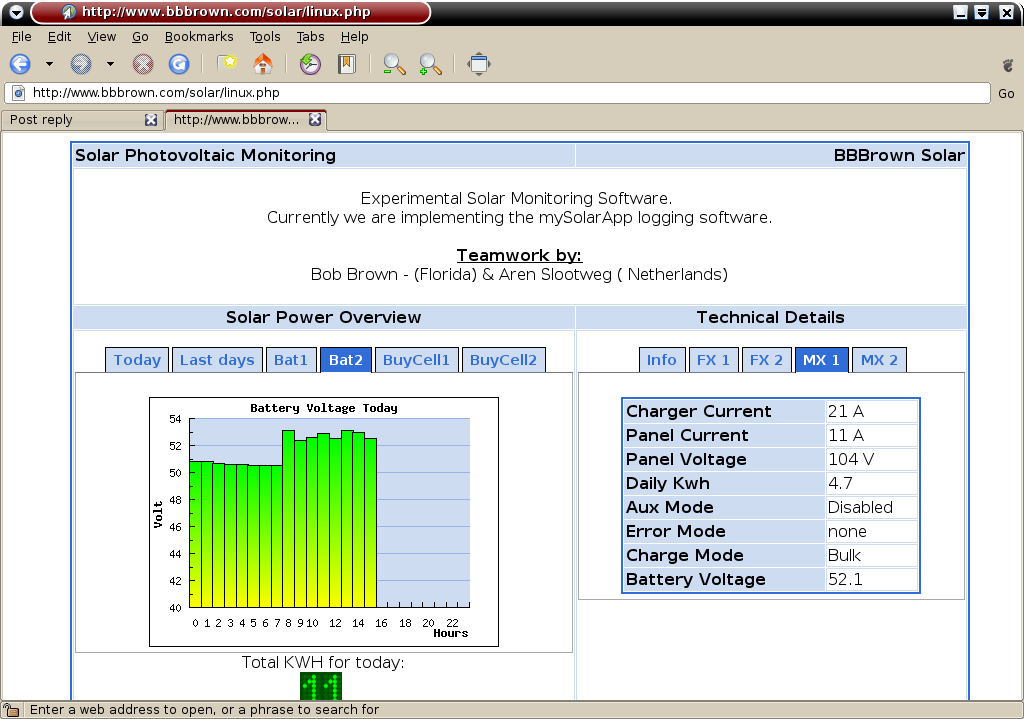Select the Last days overview tab
1024x719 pixels.
point(217,360)
